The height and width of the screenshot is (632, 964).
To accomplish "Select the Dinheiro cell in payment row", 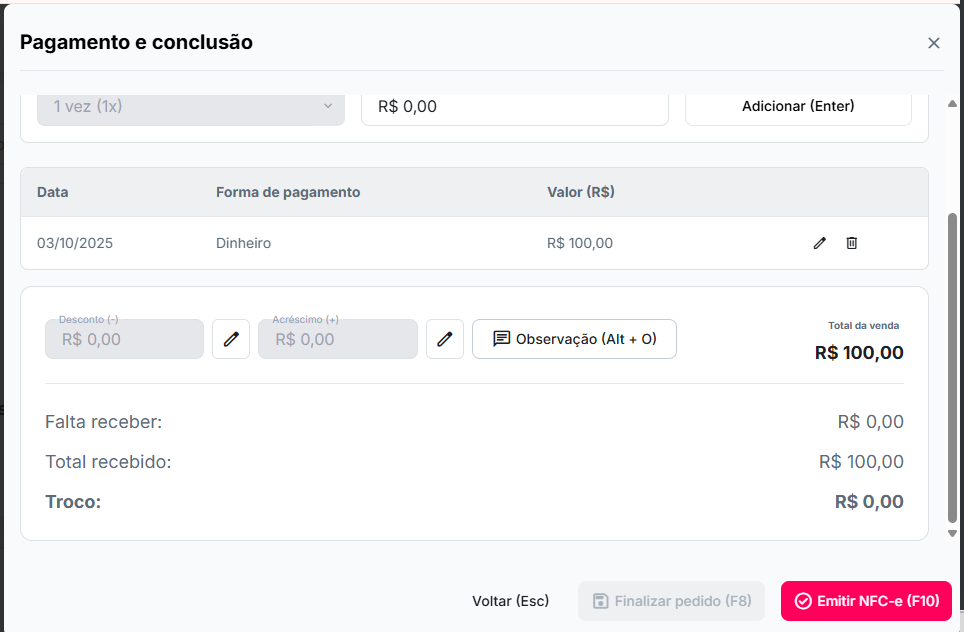I will [x=243, y=243].
